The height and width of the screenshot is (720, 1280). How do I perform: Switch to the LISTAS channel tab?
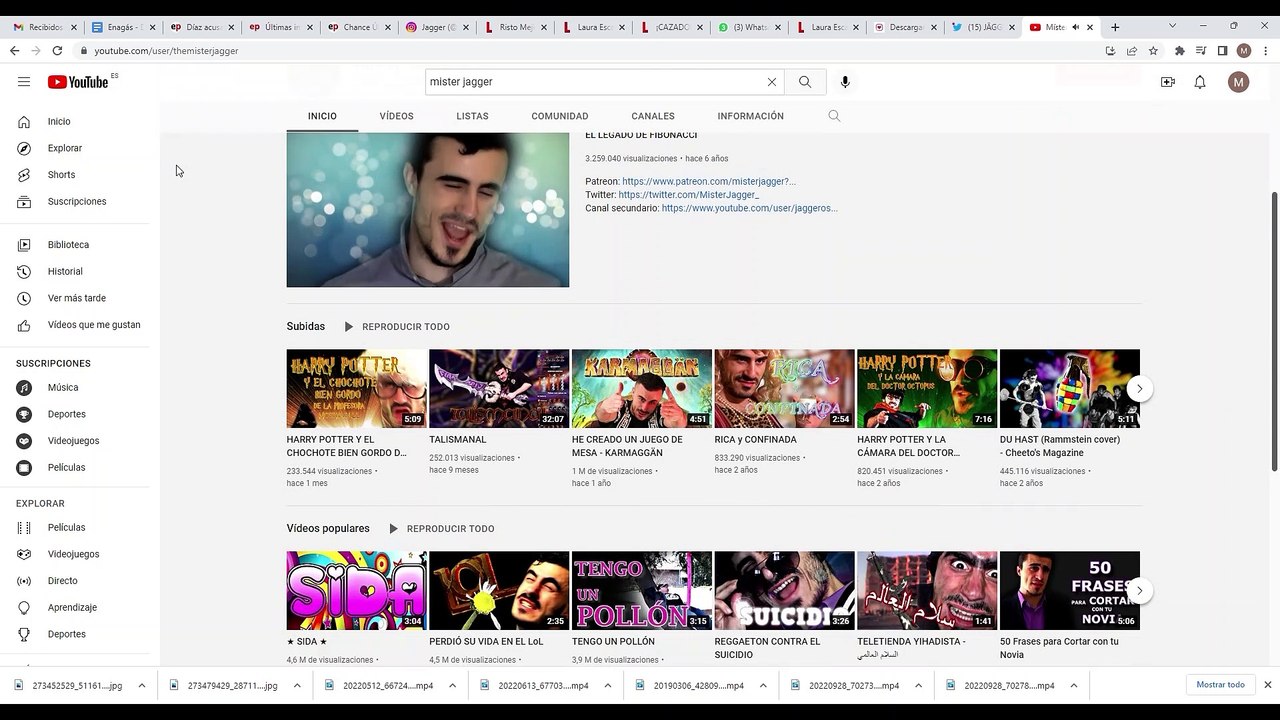coord(472,116)
